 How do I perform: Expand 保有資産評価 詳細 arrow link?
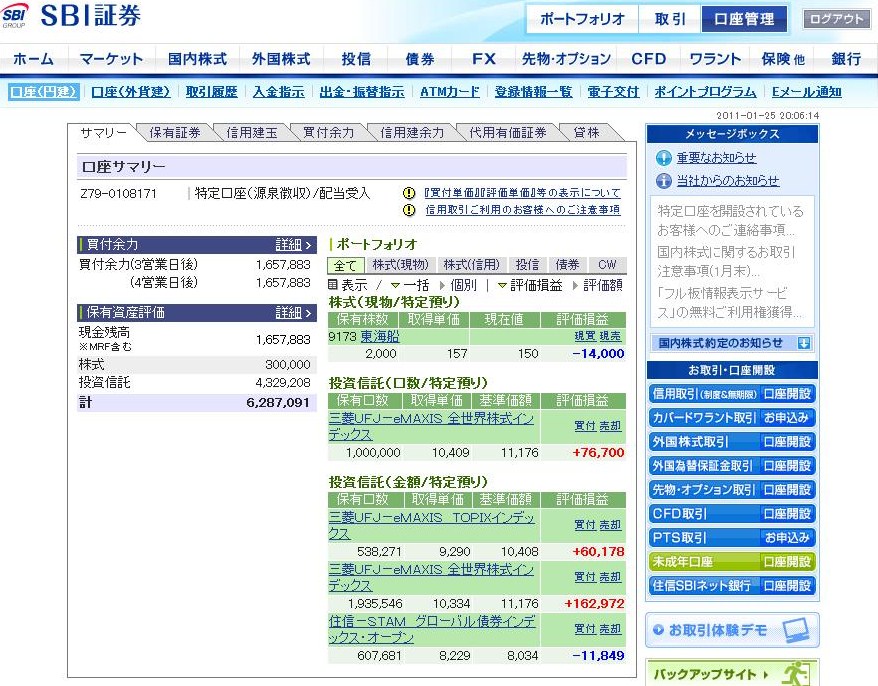[293, 312]
